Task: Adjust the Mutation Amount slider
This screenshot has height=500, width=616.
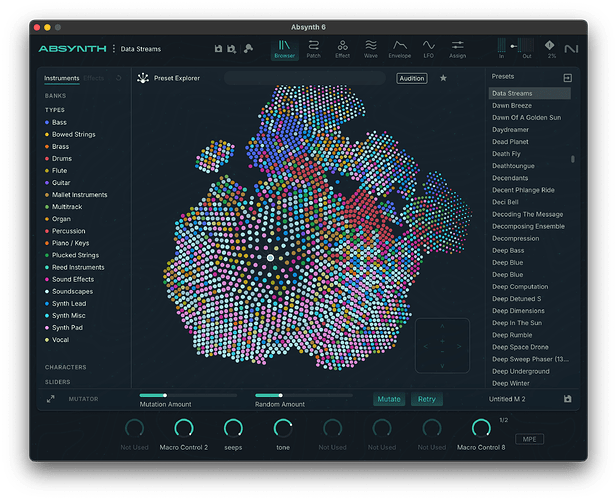Action: point(188,395)
